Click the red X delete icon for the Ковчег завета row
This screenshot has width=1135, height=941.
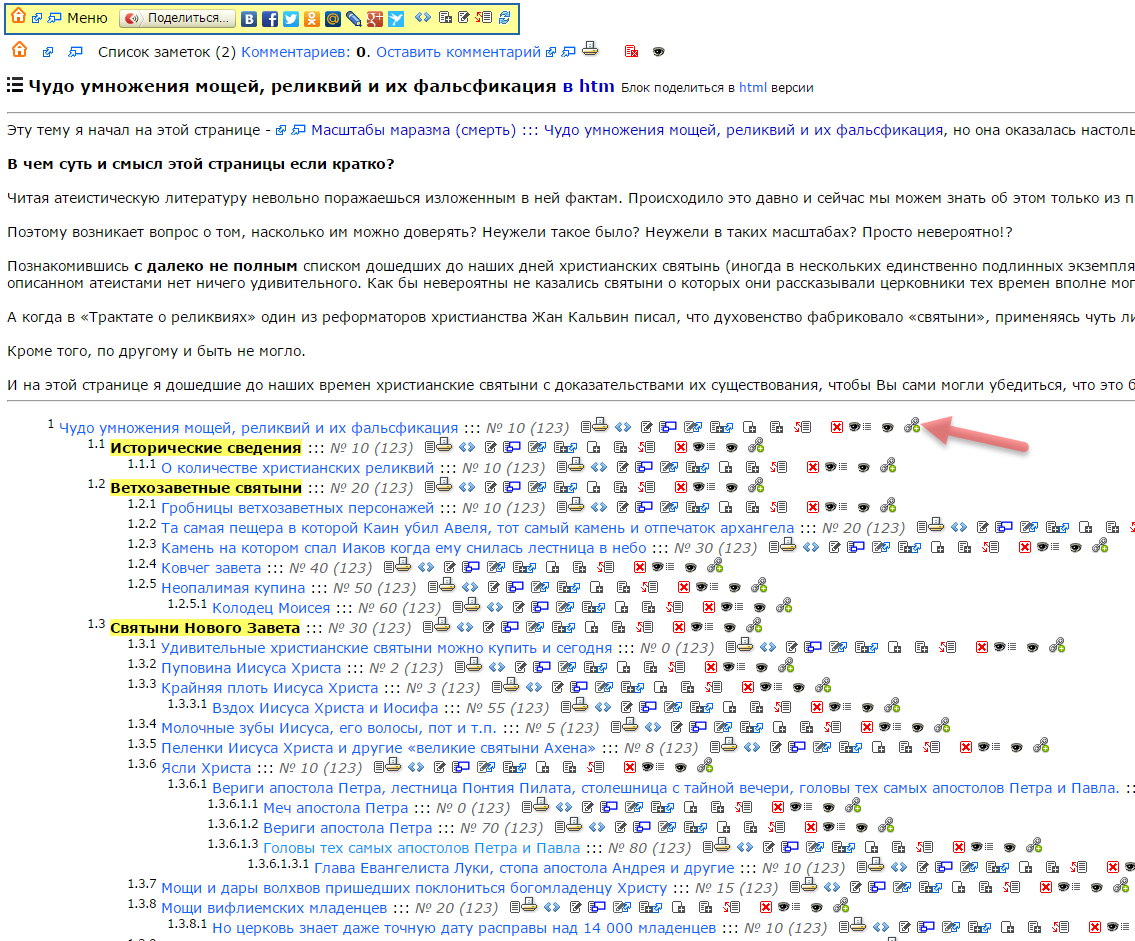point(640,567)
